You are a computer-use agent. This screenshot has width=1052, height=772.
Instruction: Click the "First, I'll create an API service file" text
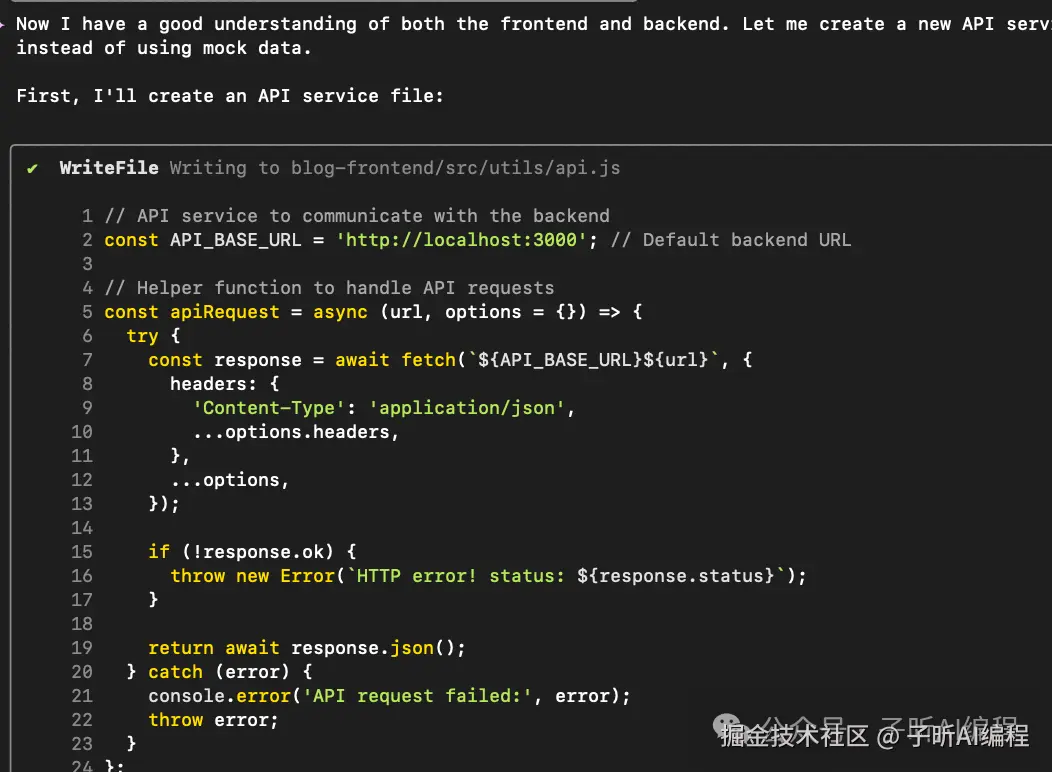pyautogui.click(x=229, y=96)
